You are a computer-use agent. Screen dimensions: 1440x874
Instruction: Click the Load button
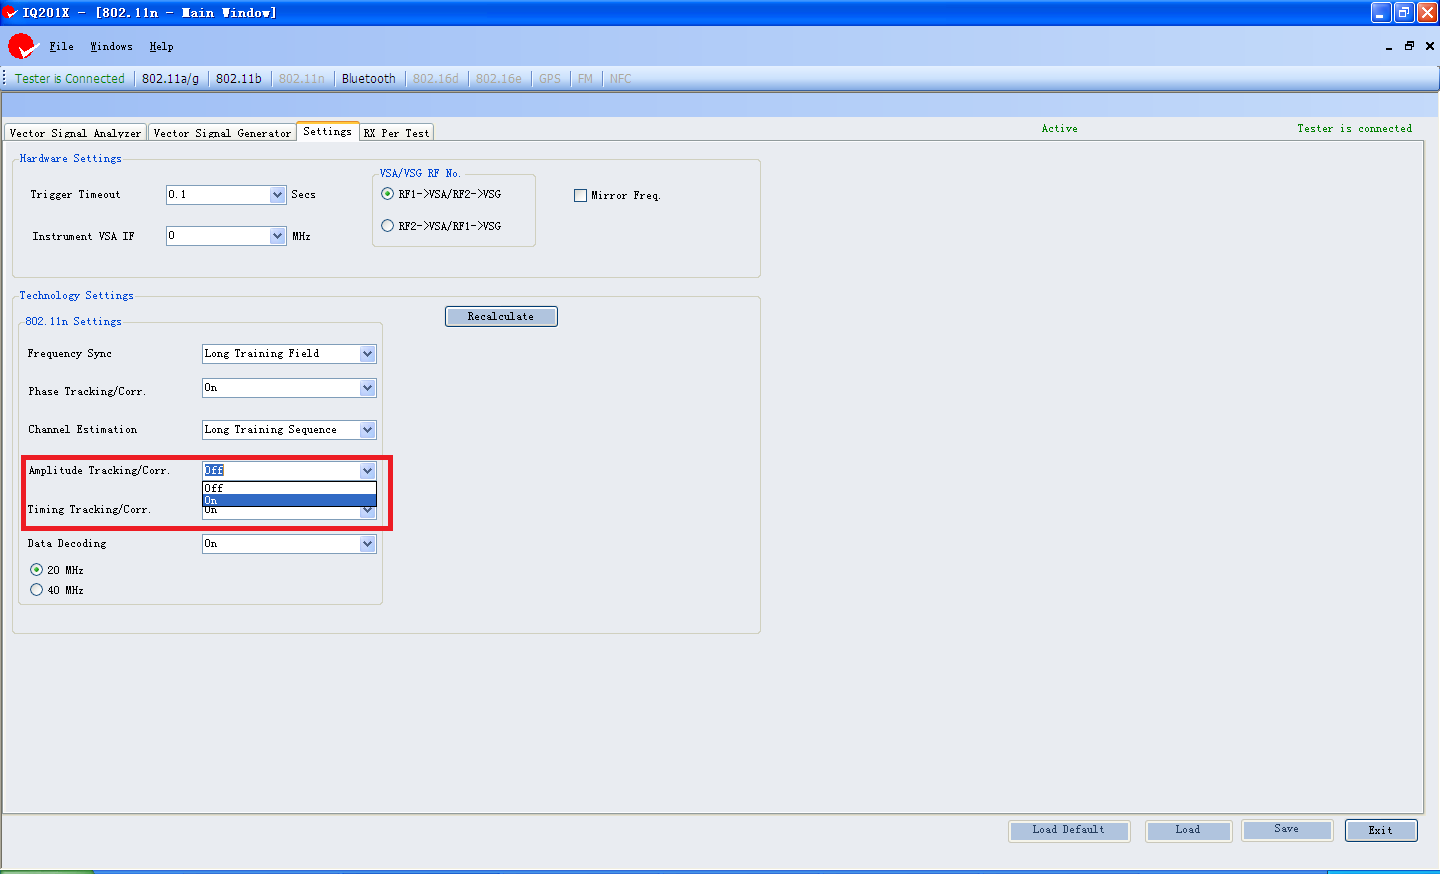(x=1188, y=830)
